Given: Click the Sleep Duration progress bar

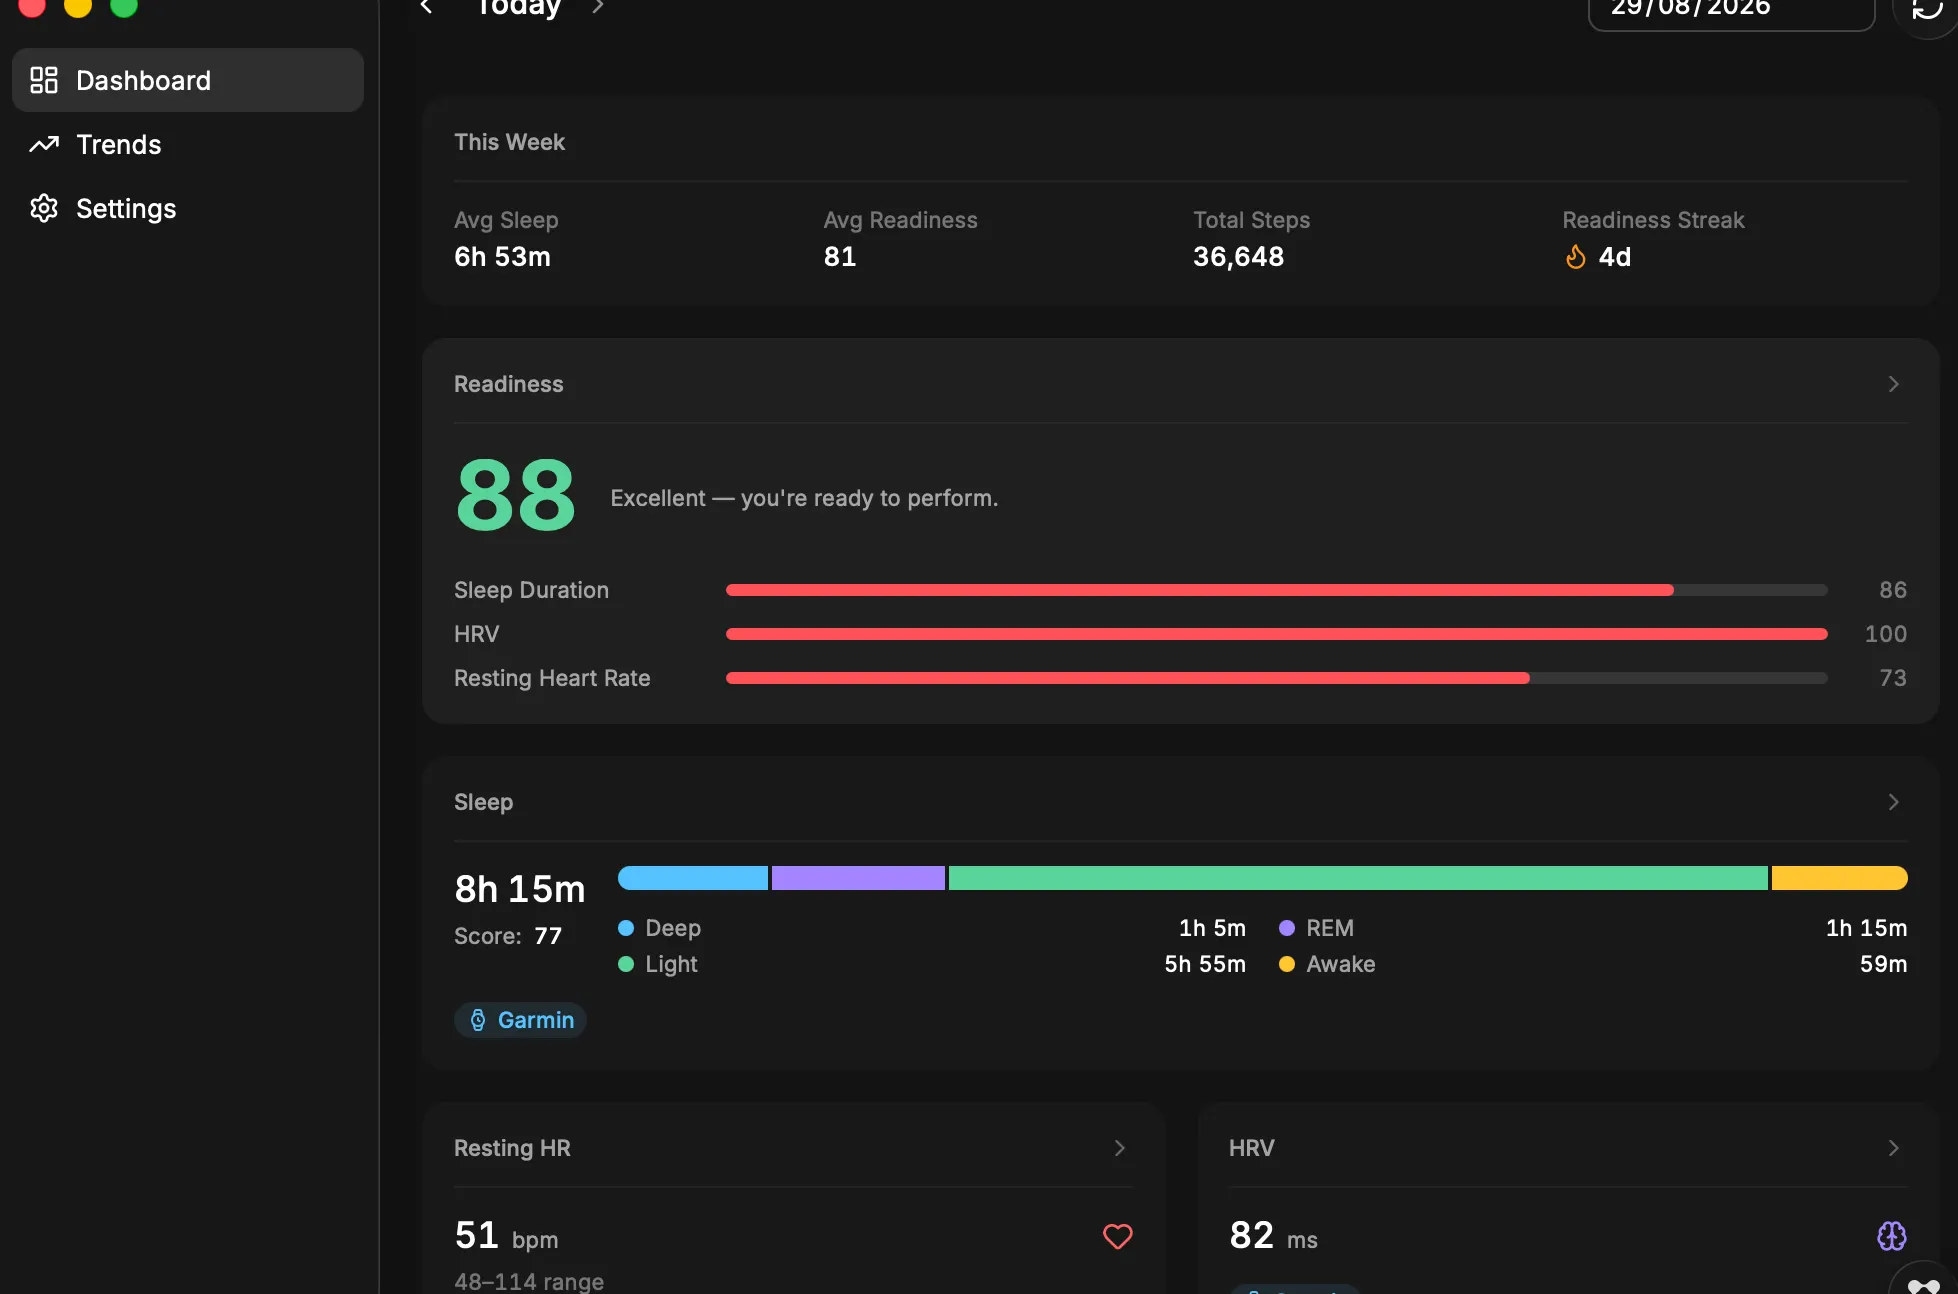Looking at the screenshot, I should pyautogui.click(x=1277, y=590).
